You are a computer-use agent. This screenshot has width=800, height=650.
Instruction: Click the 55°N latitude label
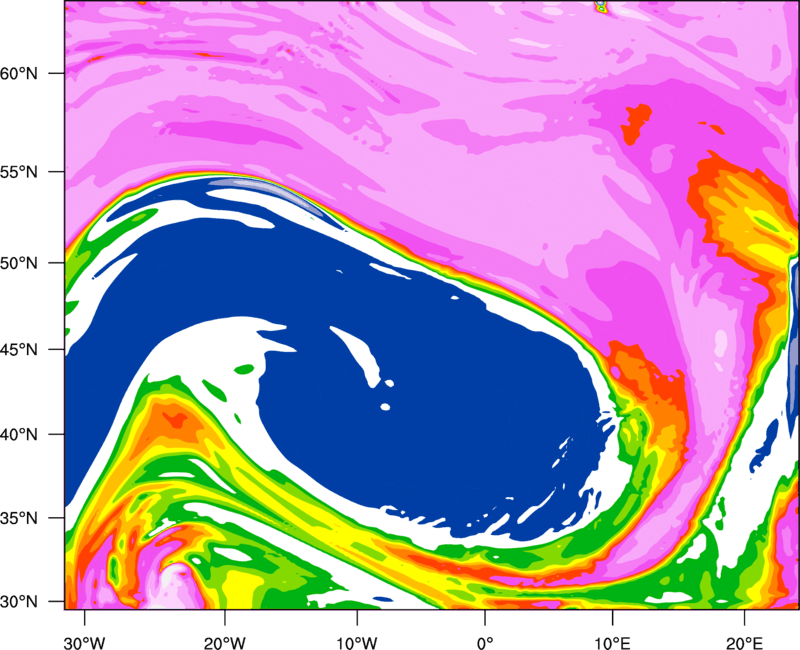pyautogui.click(x=19, y=172)
